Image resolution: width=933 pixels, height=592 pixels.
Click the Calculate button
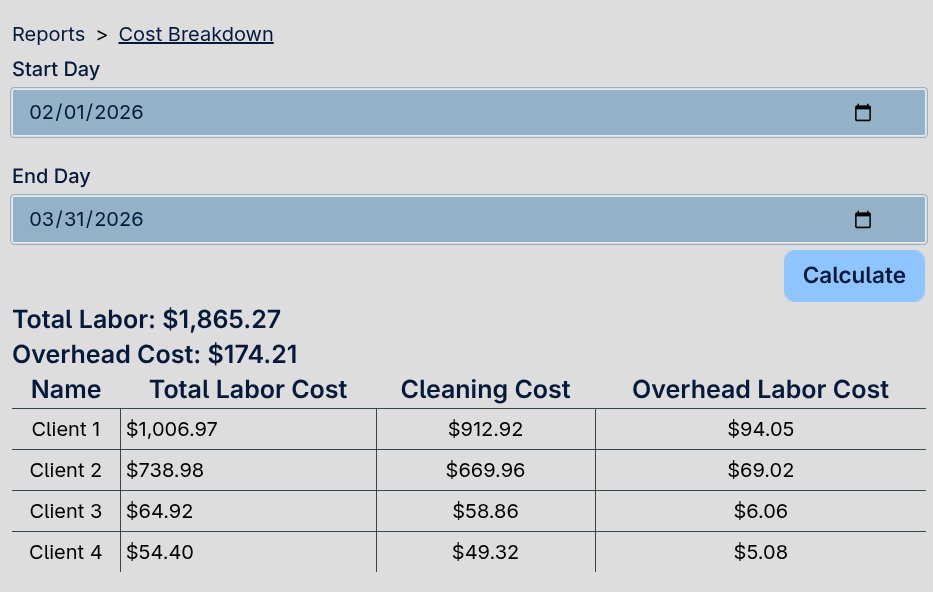[854, 276]
